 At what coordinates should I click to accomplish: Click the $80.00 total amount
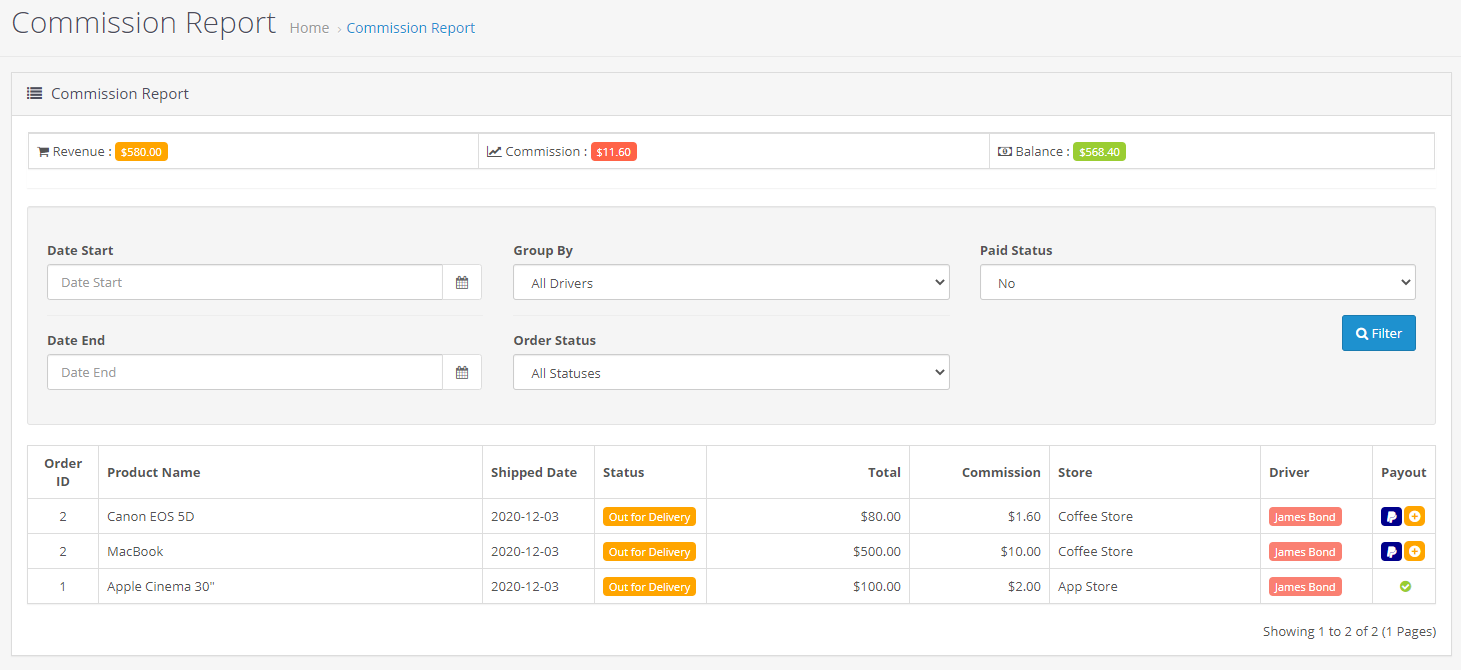[x=880, y=517]
